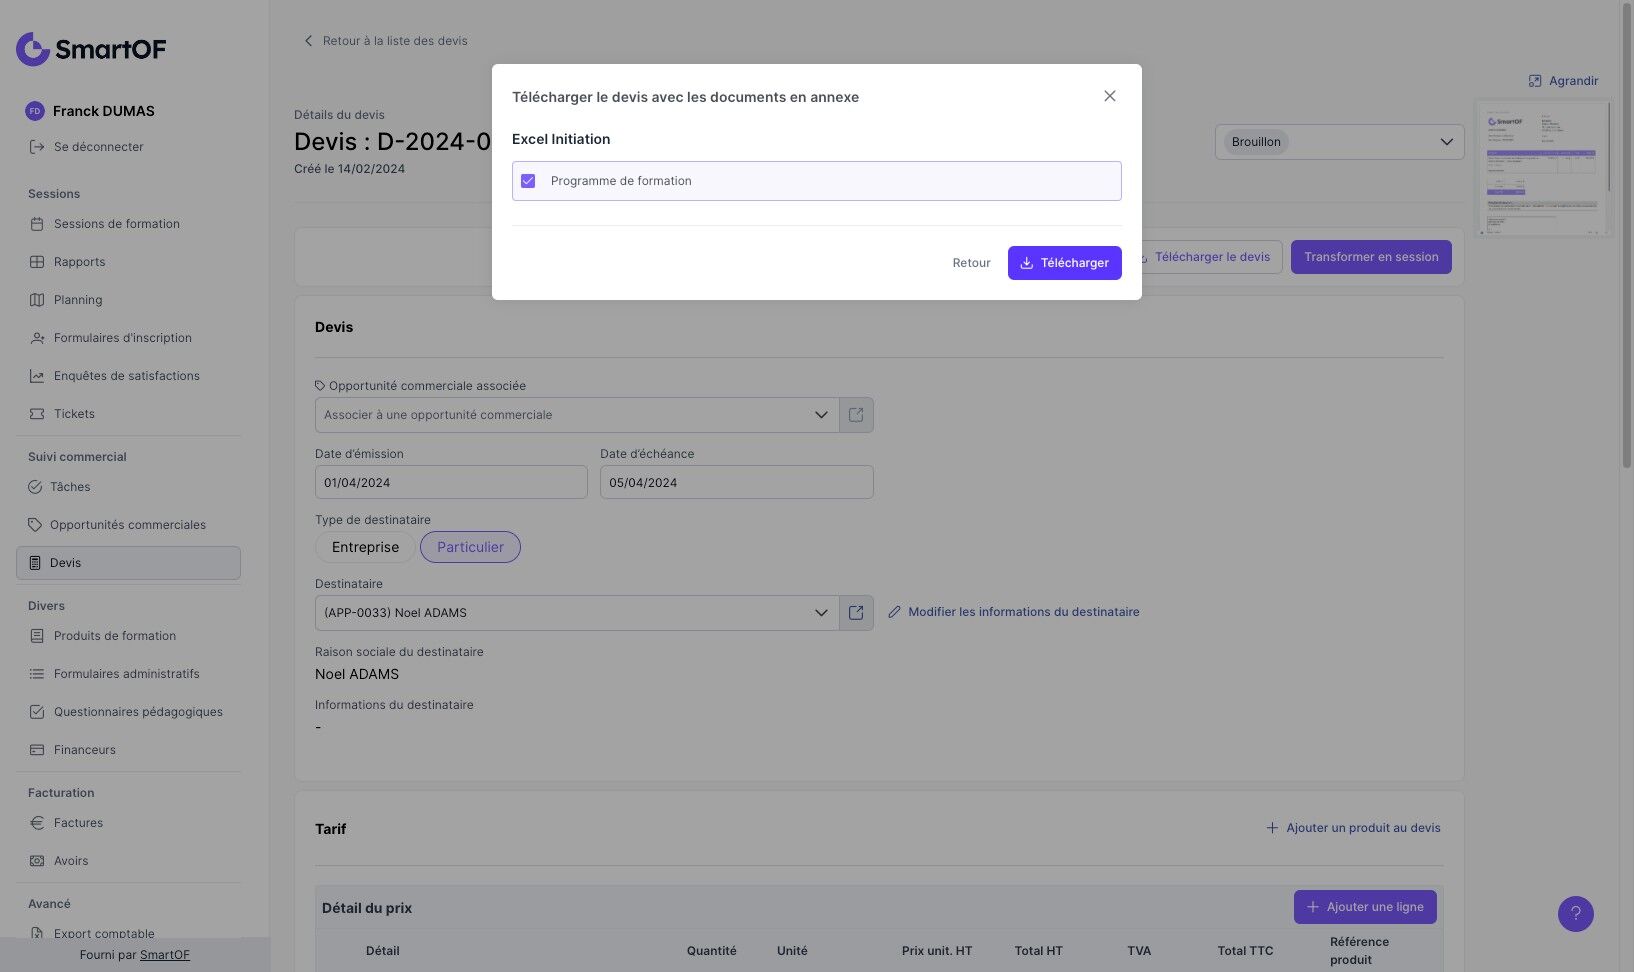The width and height of the screenshot is (1634, 972).
Task: Open the Brouillon status dropdown
Action: click(1339, 142)
